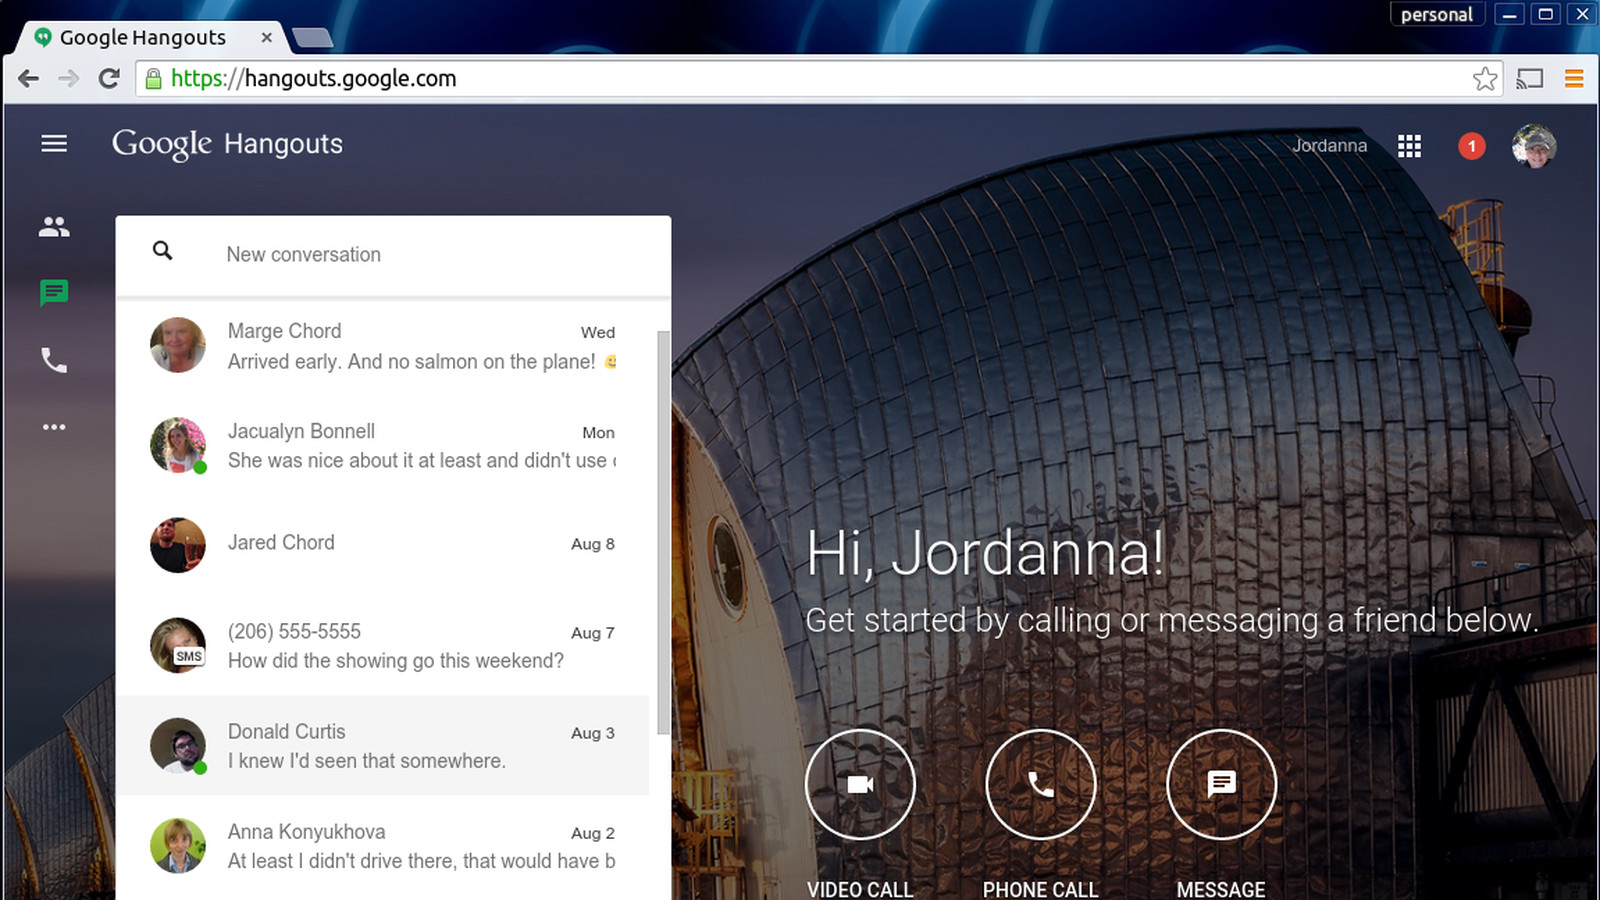Open the Contacts sidebar icon
The height and width of the screenshot is (900, 1600).
click(x=54, y=227)
